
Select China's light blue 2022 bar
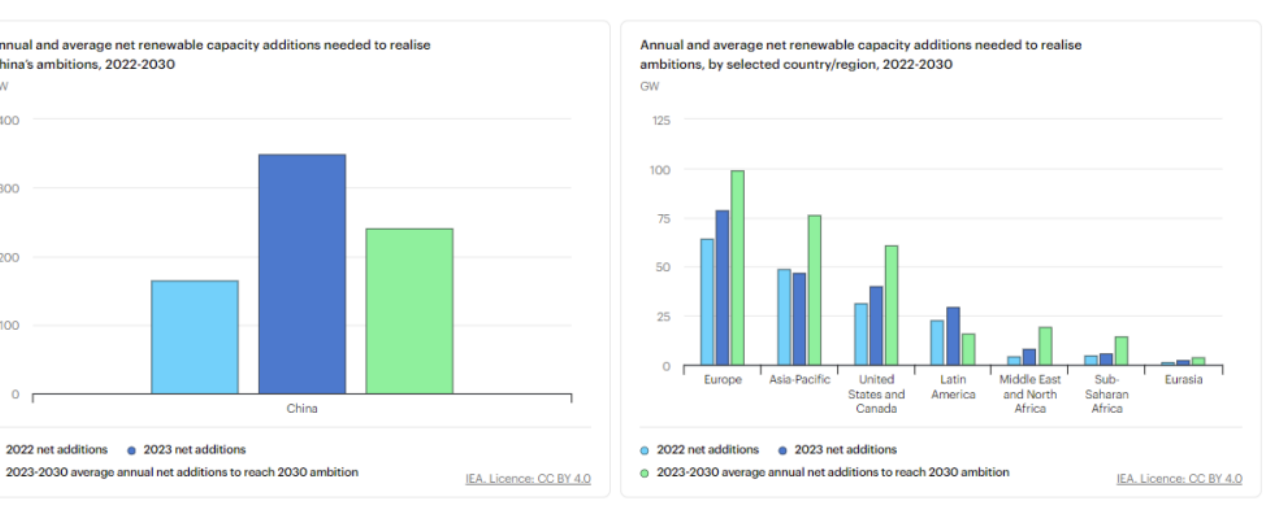[x=195, y=337]
